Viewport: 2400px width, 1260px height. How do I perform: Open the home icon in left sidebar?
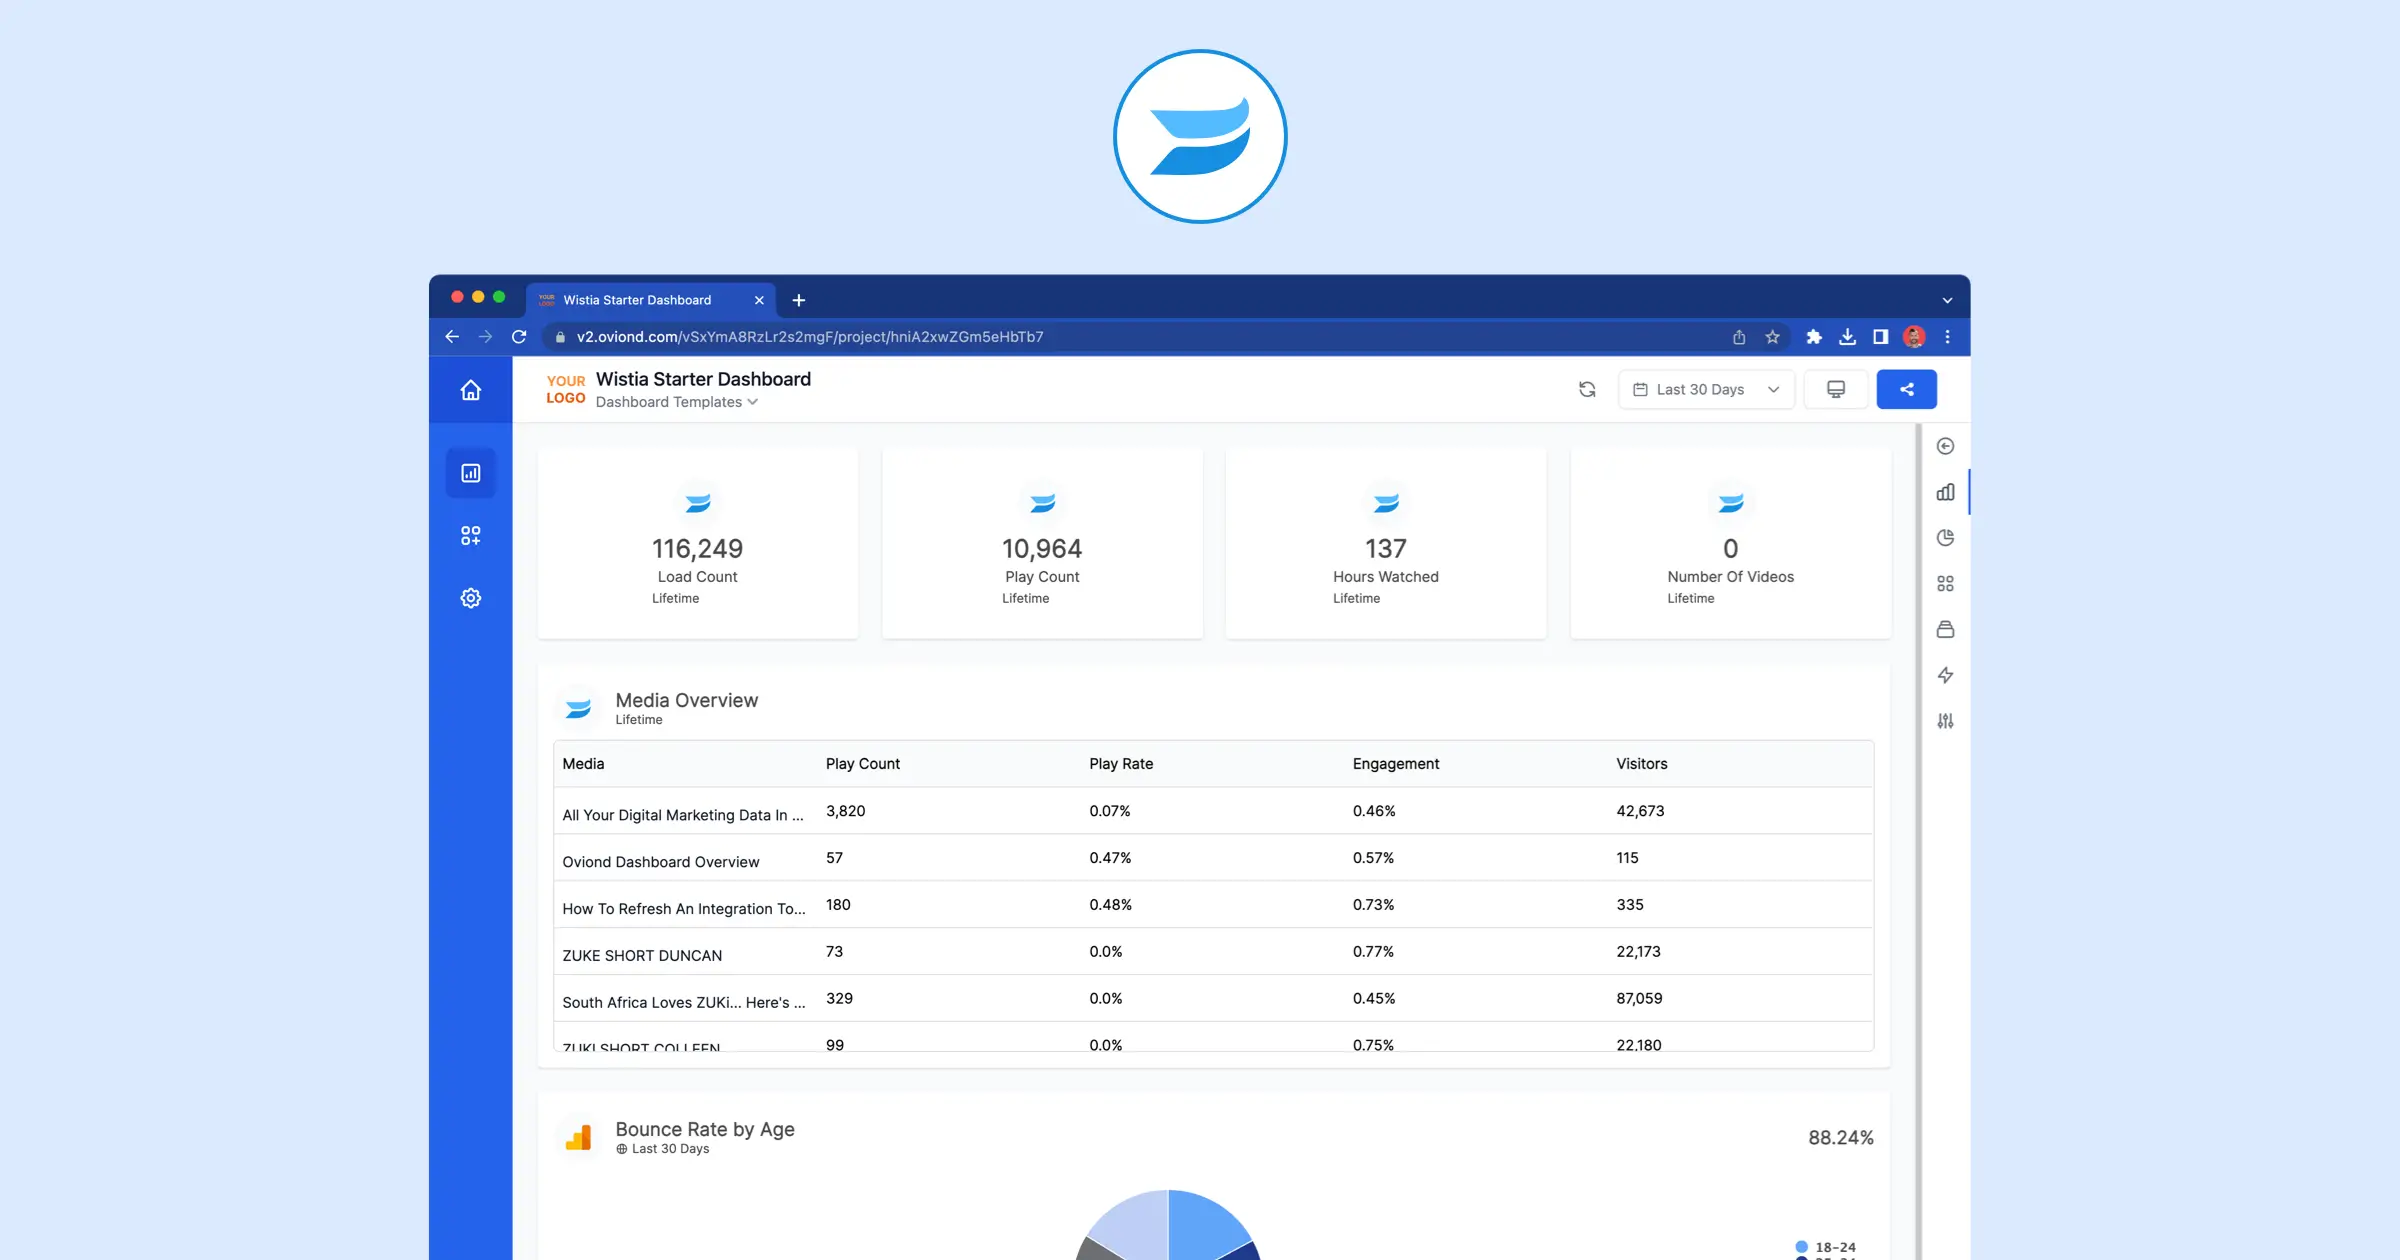[470, 390]
